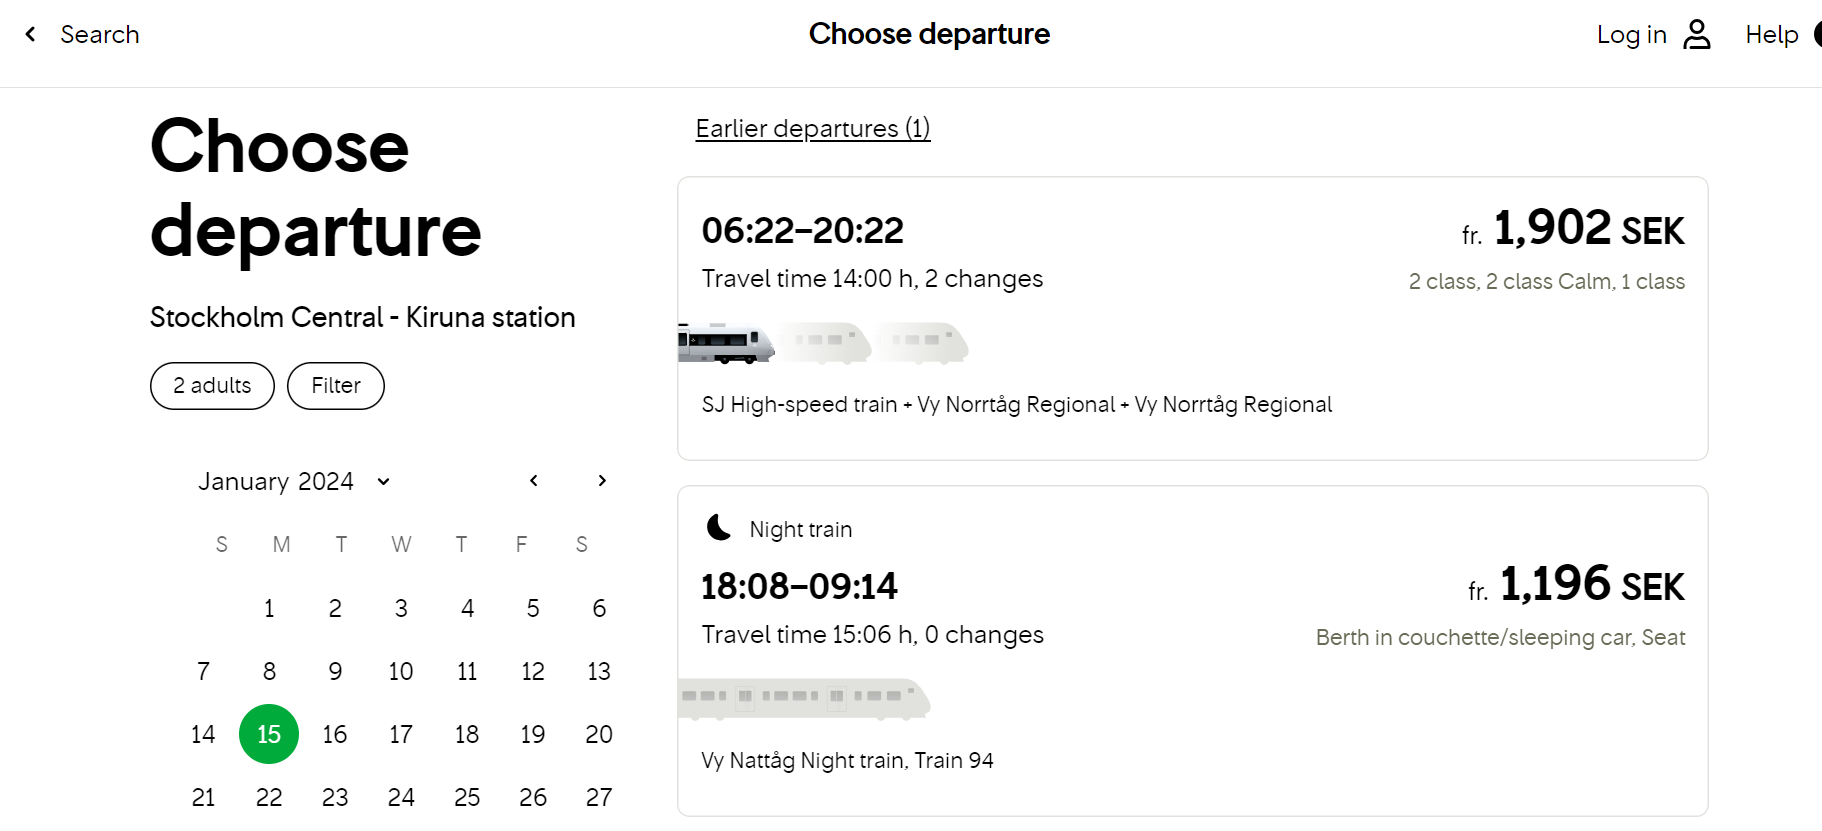Go back to Search
This screenshot has width=1822, height=831.
[x=100, y=35]
